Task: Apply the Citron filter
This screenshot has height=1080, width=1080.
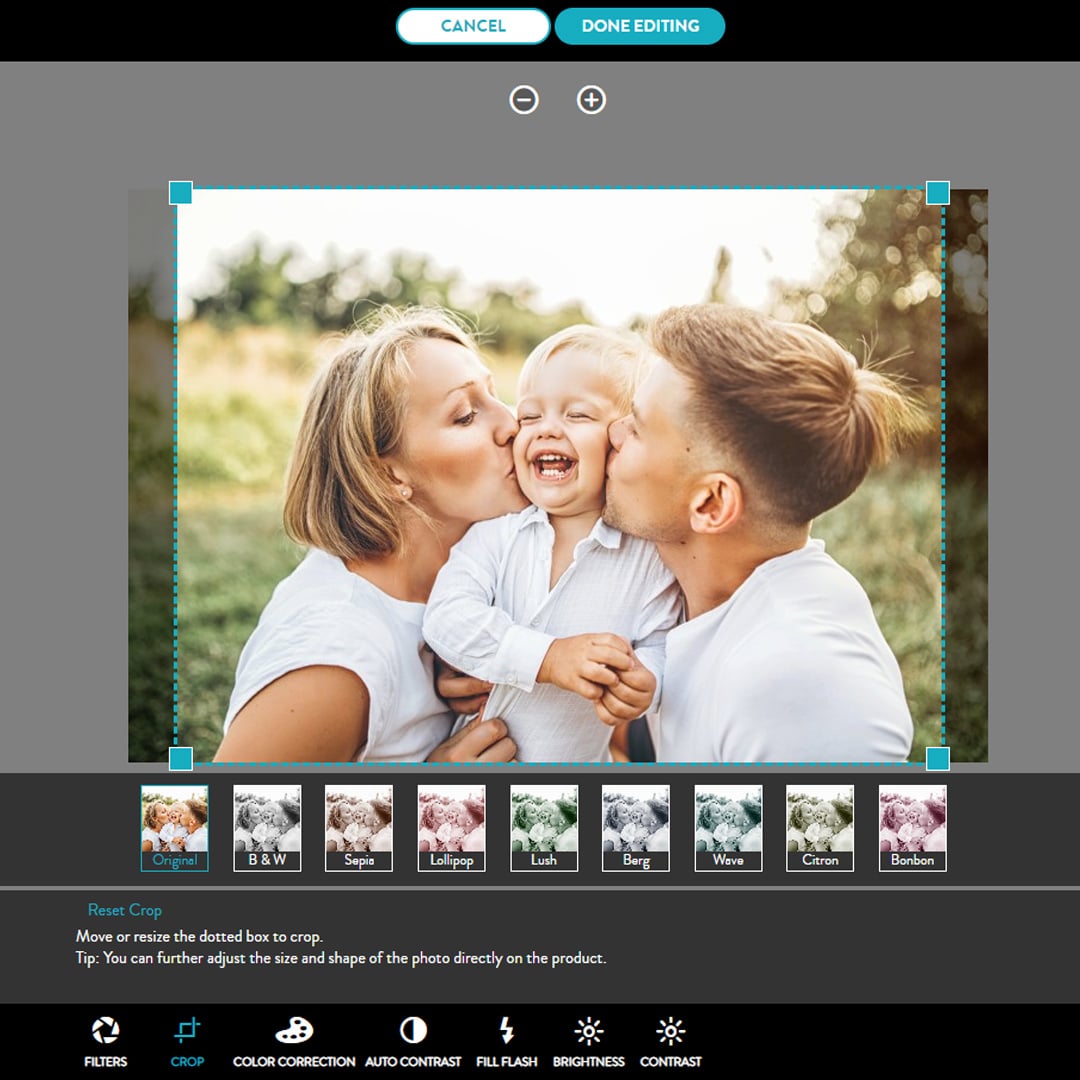Action: 819,828
